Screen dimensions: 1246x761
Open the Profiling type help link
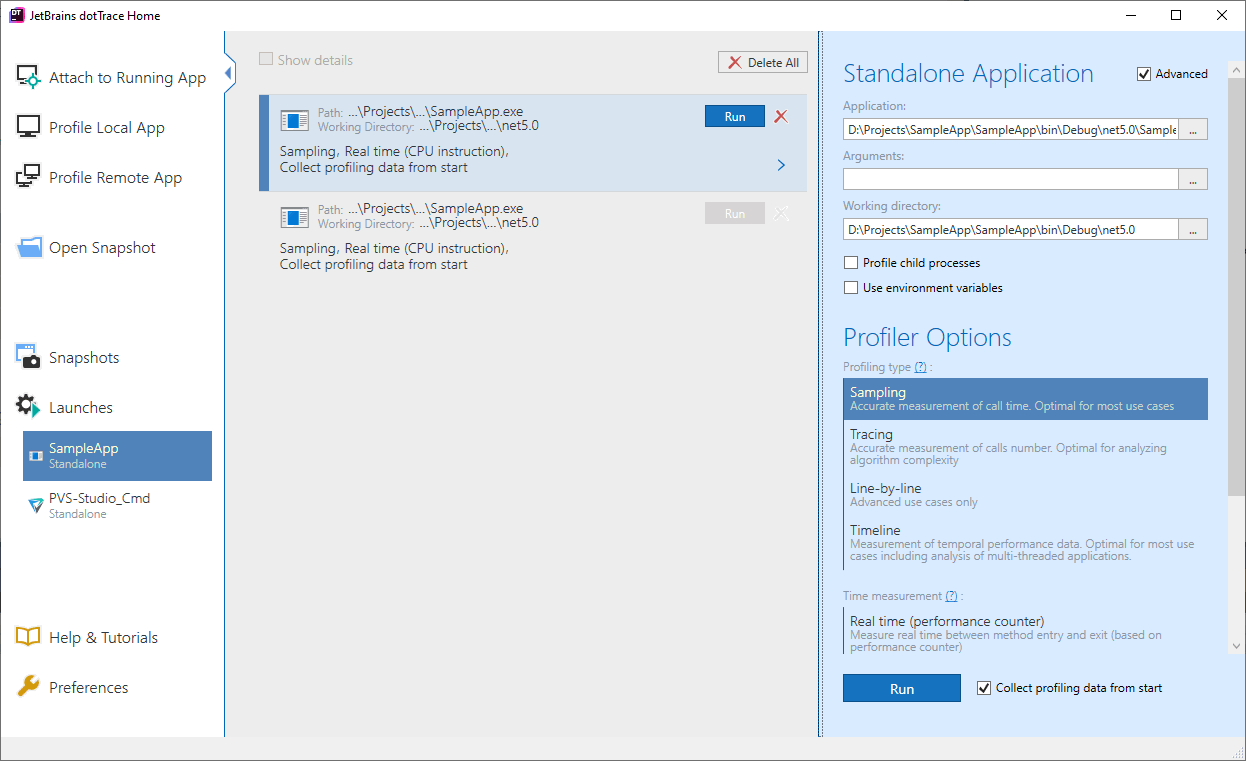pos(920,367)
